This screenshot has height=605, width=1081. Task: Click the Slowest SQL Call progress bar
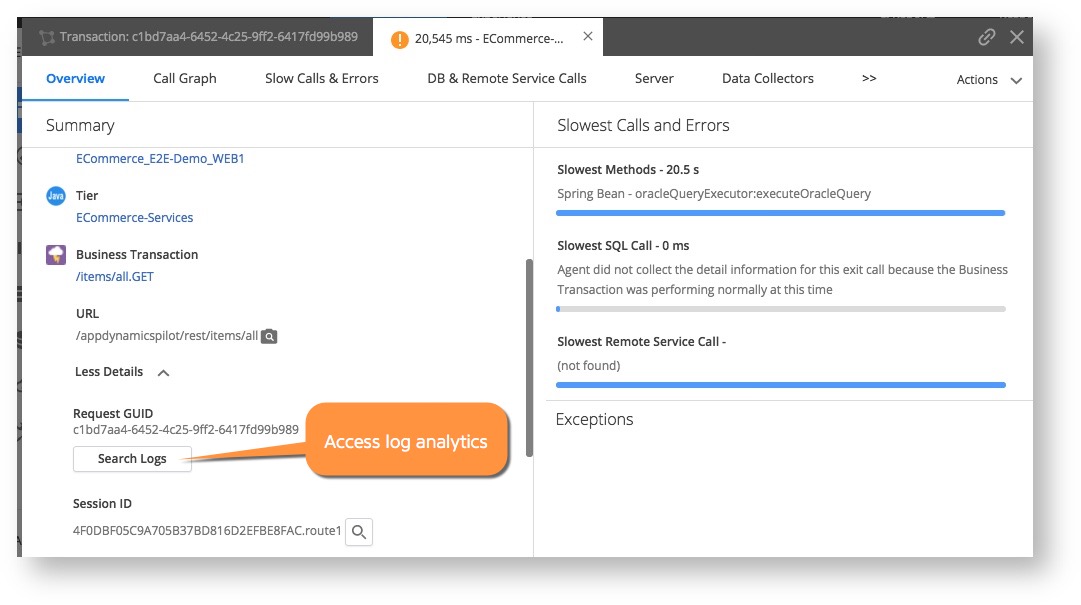780,309
